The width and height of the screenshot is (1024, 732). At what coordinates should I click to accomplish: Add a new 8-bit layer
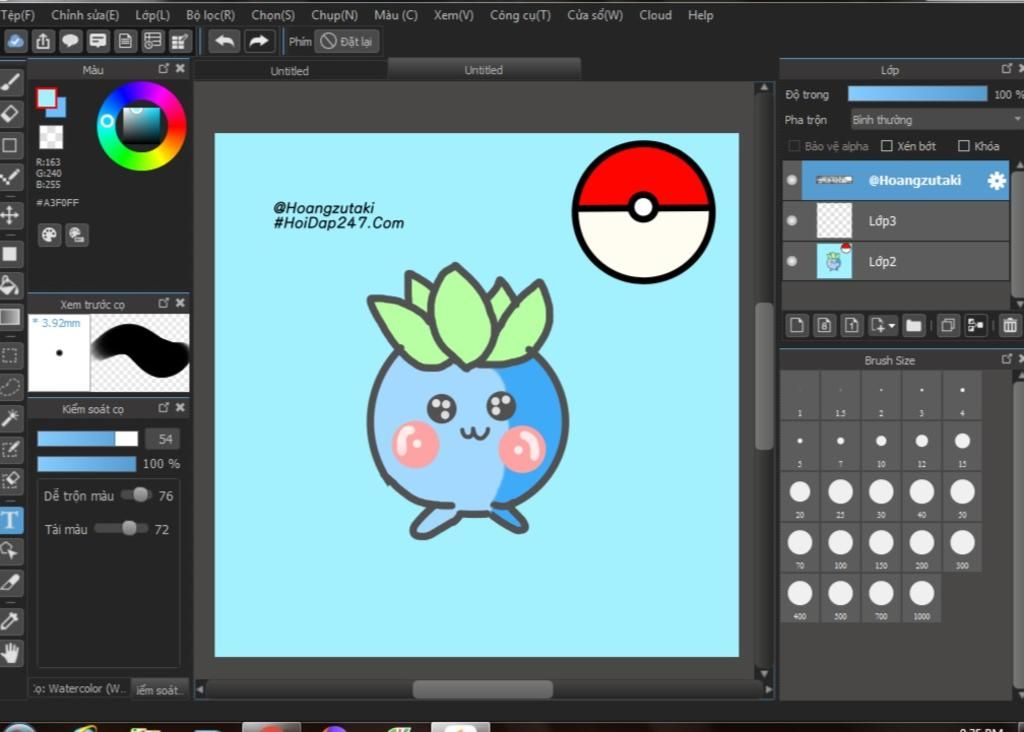[x=824, y=325]
